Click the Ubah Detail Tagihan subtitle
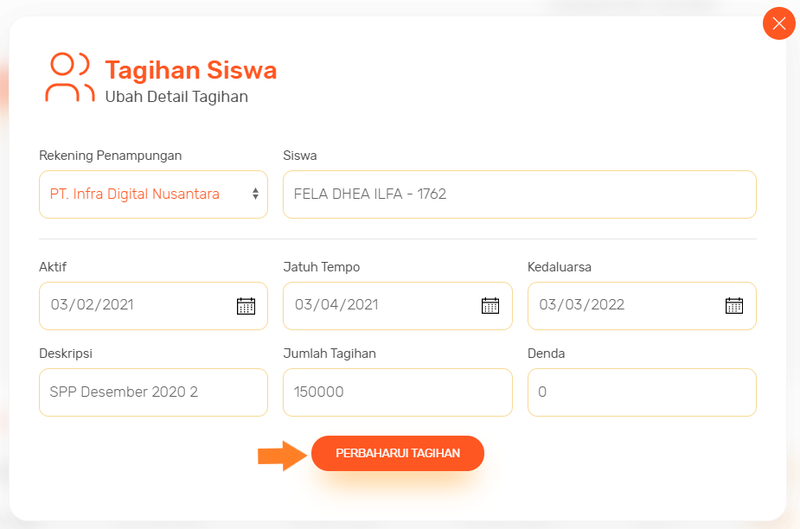Screen dimensions: 800x529 click(x=177, y=97)
